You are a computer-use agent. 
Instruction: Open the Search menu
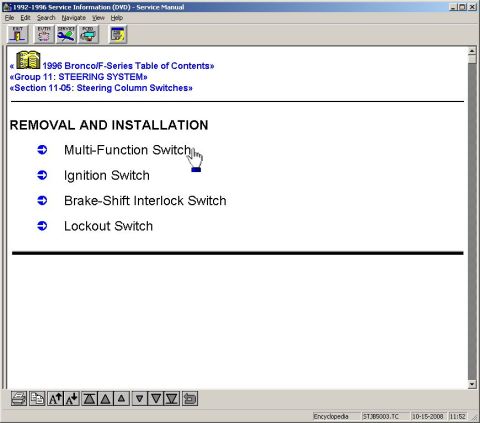pyautogui.click(x=46, y=18)
